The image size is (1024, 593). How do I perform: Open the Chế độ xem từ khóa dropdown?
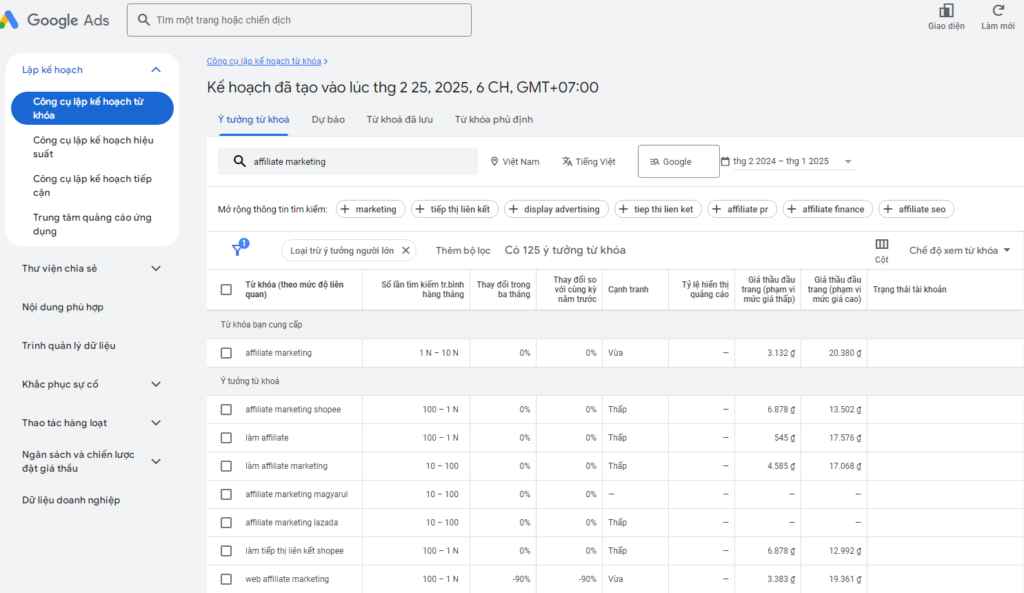(959, 250)
